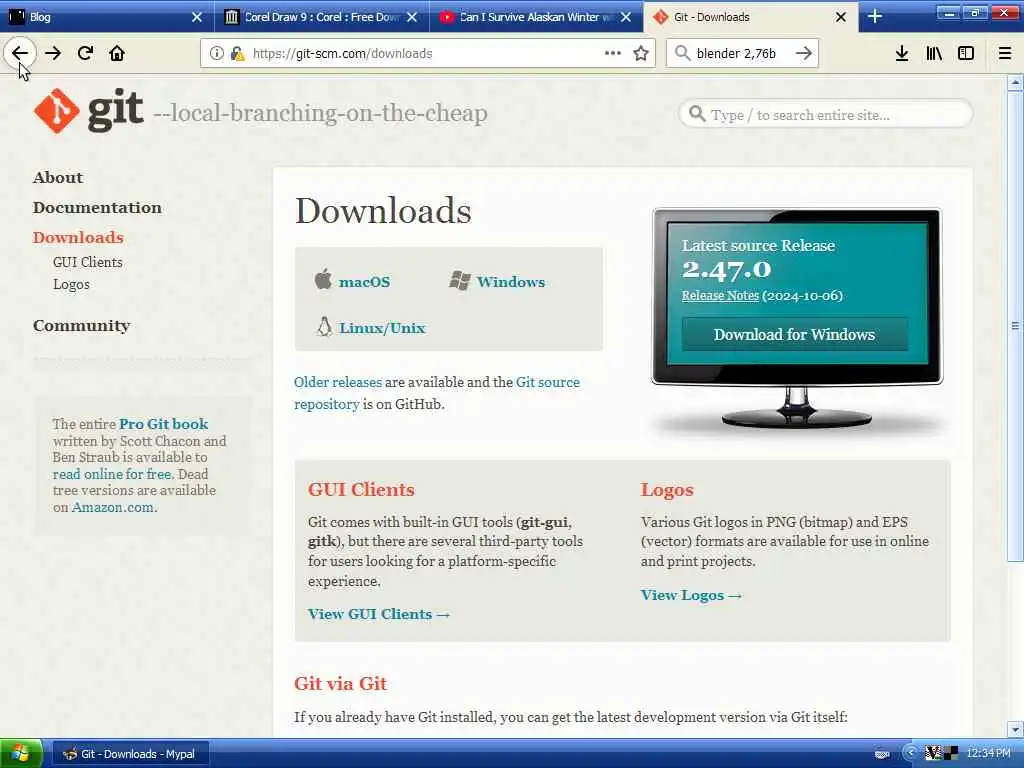The image size is (1024, 768).
Task: Toggle the sidebar panel icon
Action: pos(966,53)
